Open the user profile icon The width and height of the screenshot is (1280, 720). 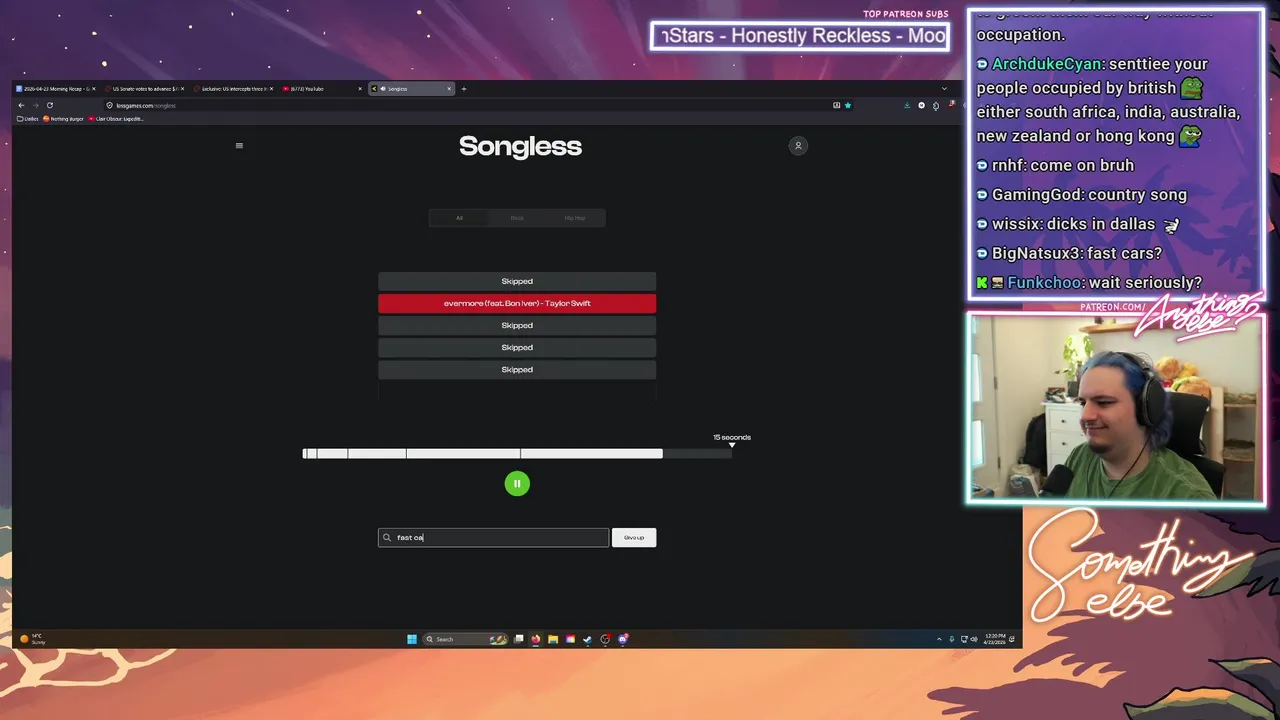[x=798, y=146]
